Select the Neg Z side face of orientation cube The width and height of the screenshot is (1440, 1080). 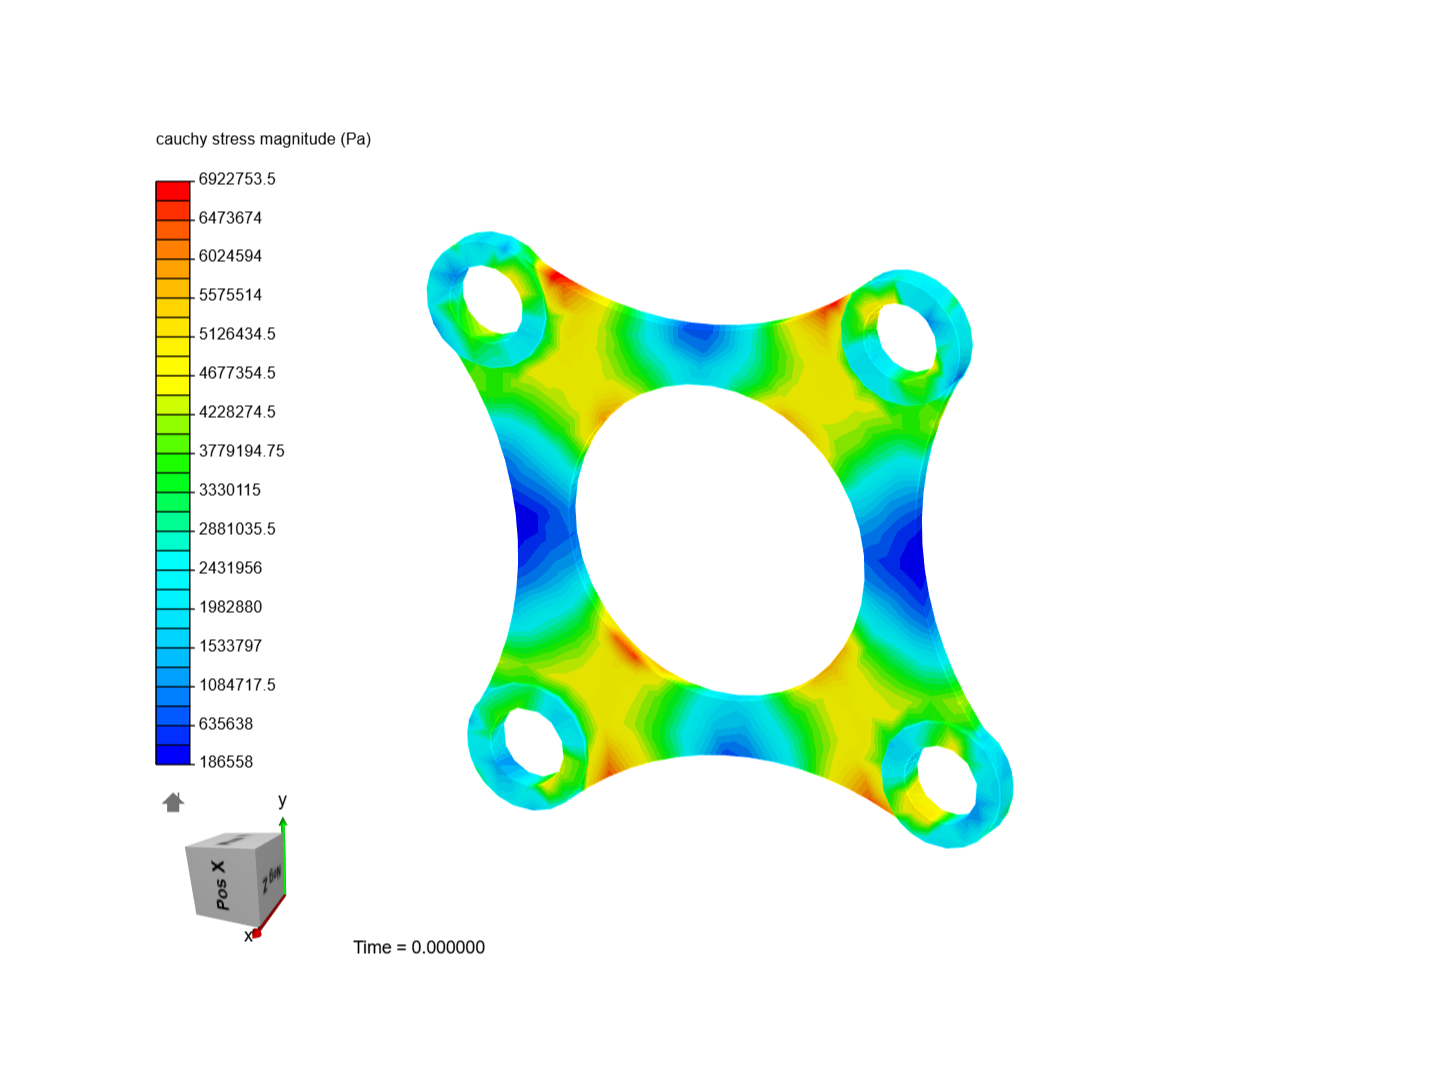coord(272,878)
